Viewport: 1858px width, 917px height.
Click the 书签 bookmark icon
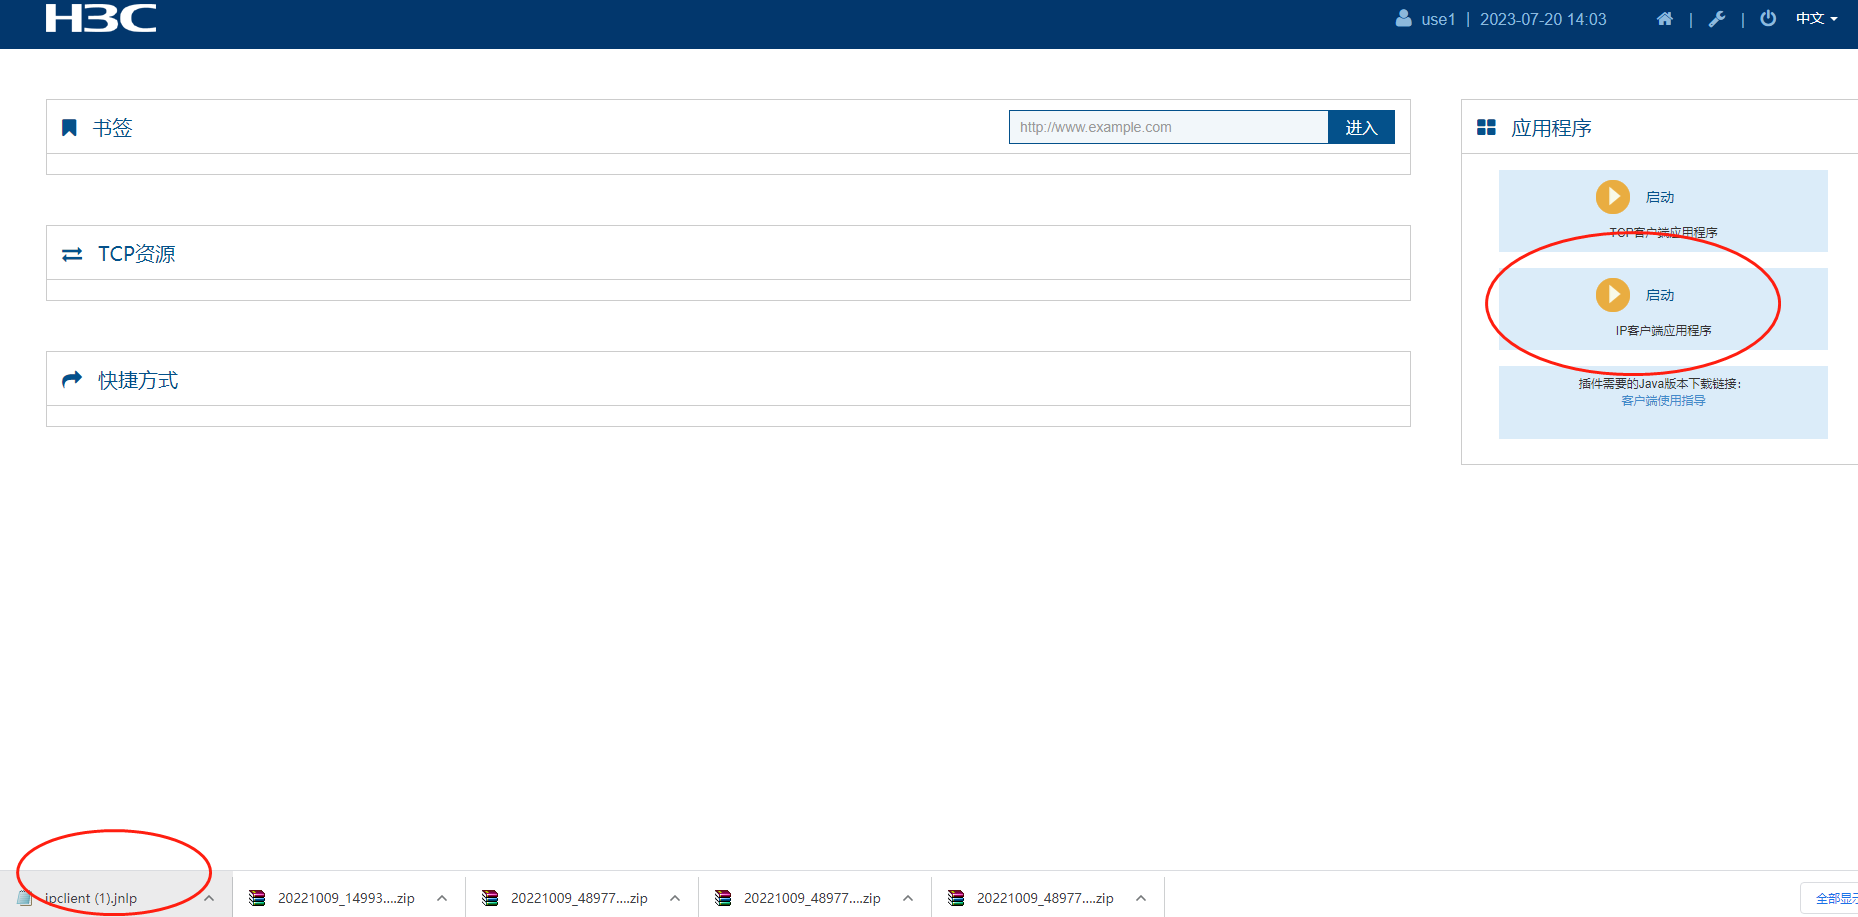click(69, 128)
